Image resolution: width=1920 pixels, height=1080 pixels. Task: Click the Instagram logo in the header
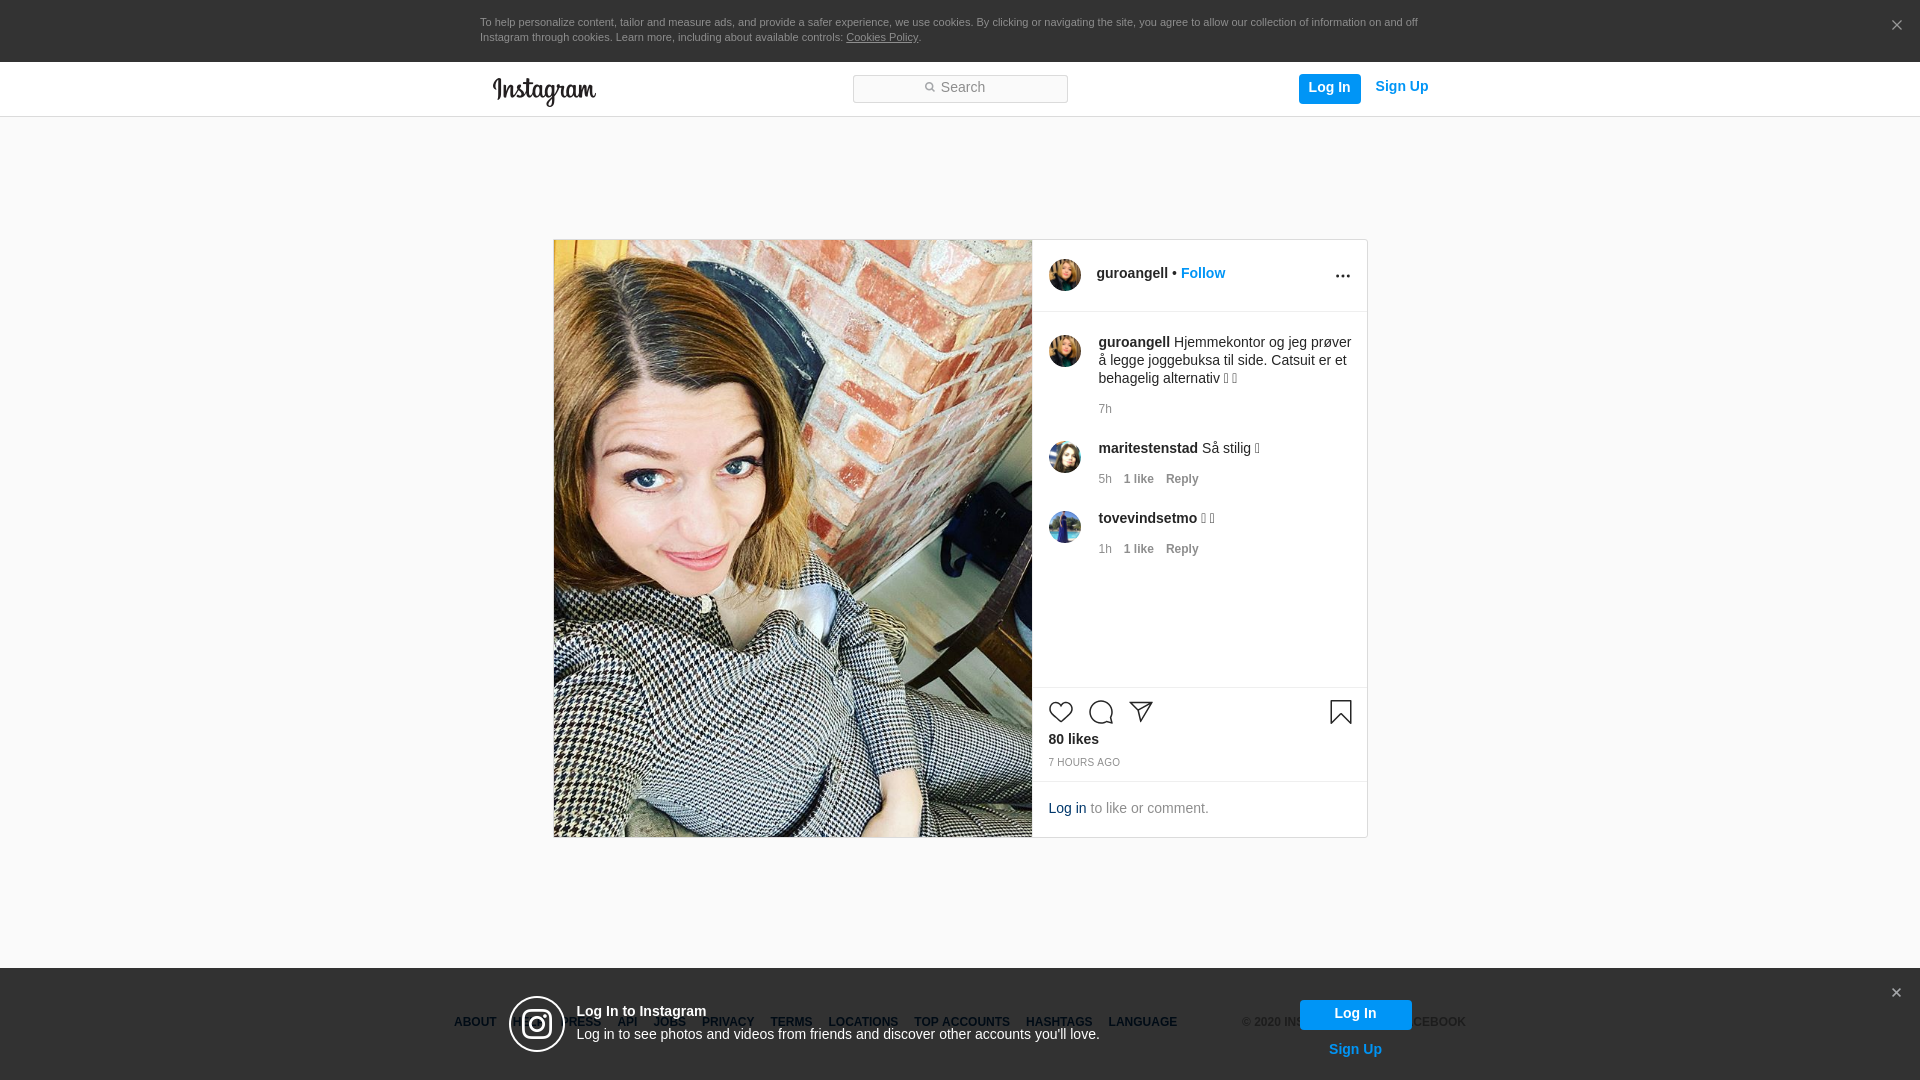click(544, 91)
